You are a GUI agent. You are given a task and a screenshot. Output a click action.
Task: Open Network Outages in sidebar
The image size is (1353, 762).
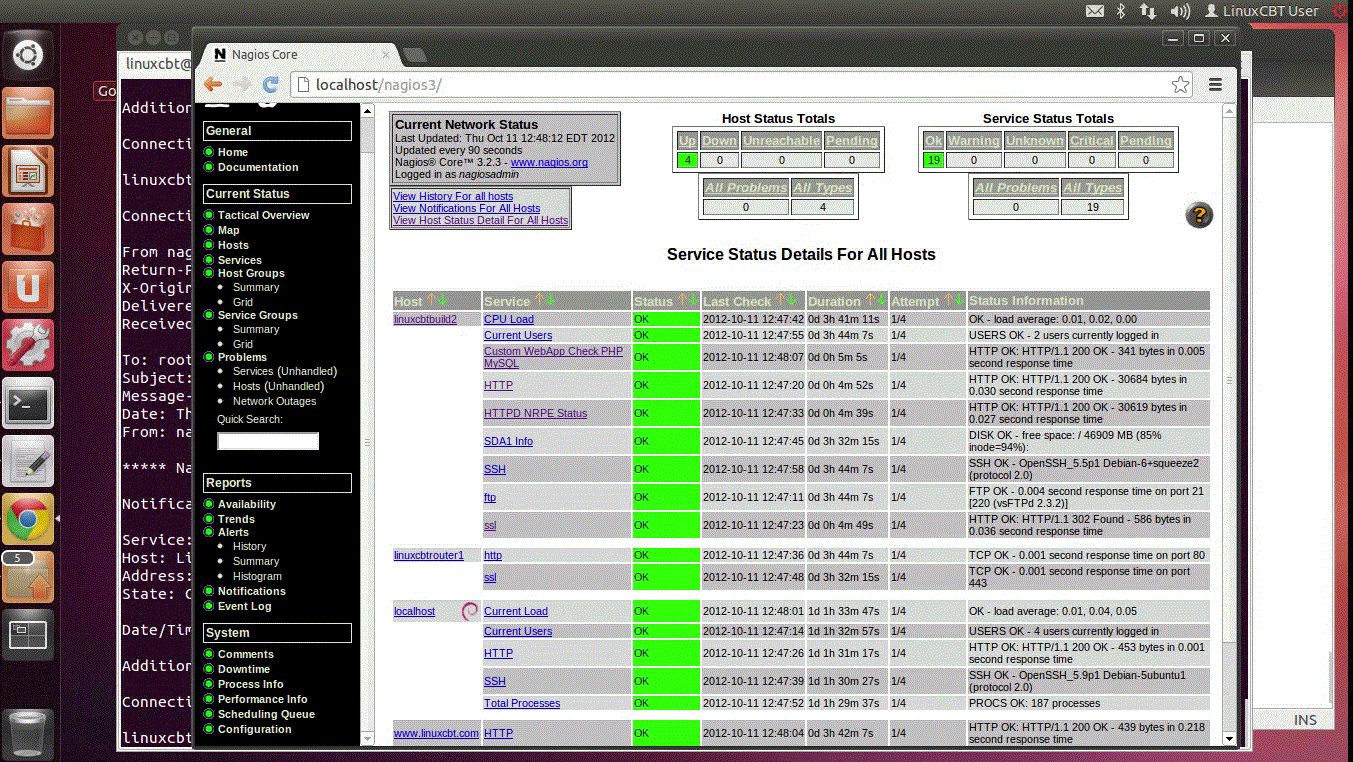[x=274, y=401]
